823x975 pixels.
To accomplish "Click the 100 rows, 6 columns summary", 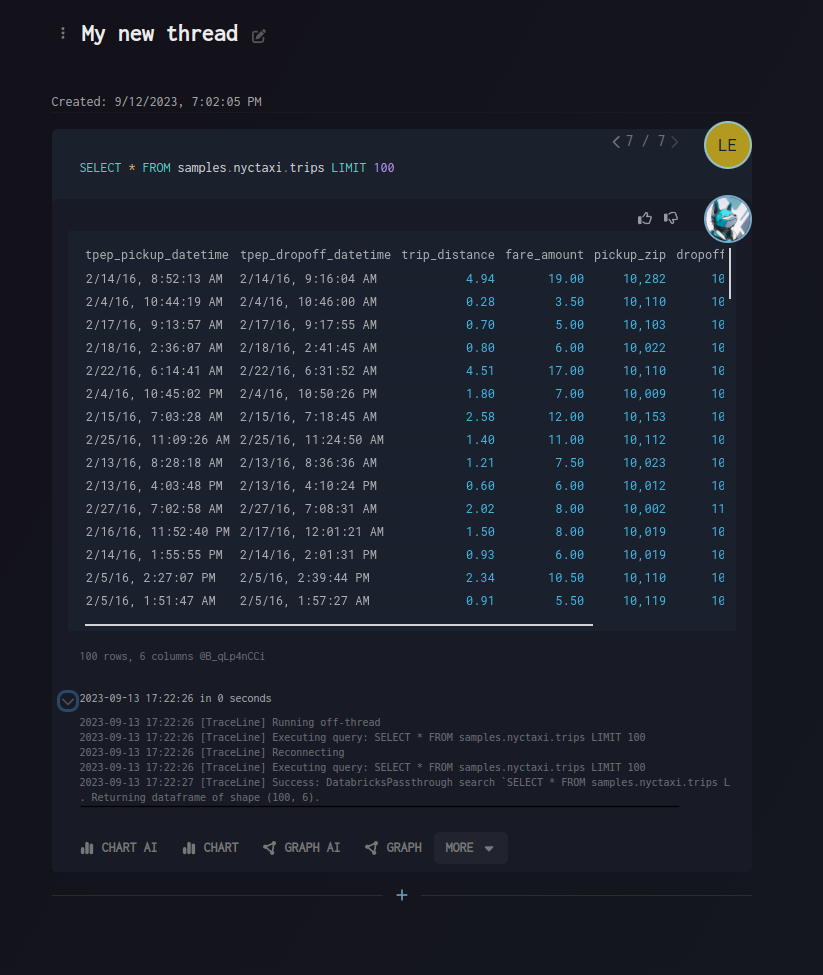I will pyautogui.click(x=172, y=656).
